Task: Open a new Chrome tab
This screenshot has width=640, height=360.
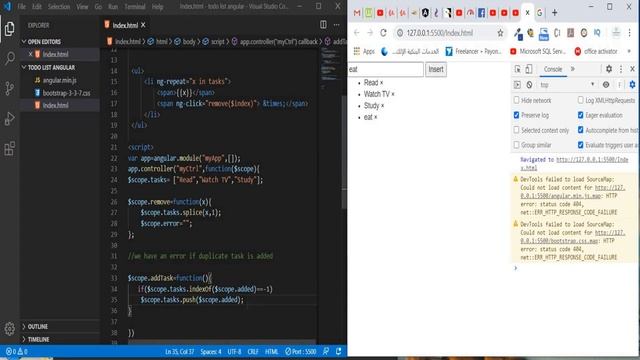Action: 554,13
